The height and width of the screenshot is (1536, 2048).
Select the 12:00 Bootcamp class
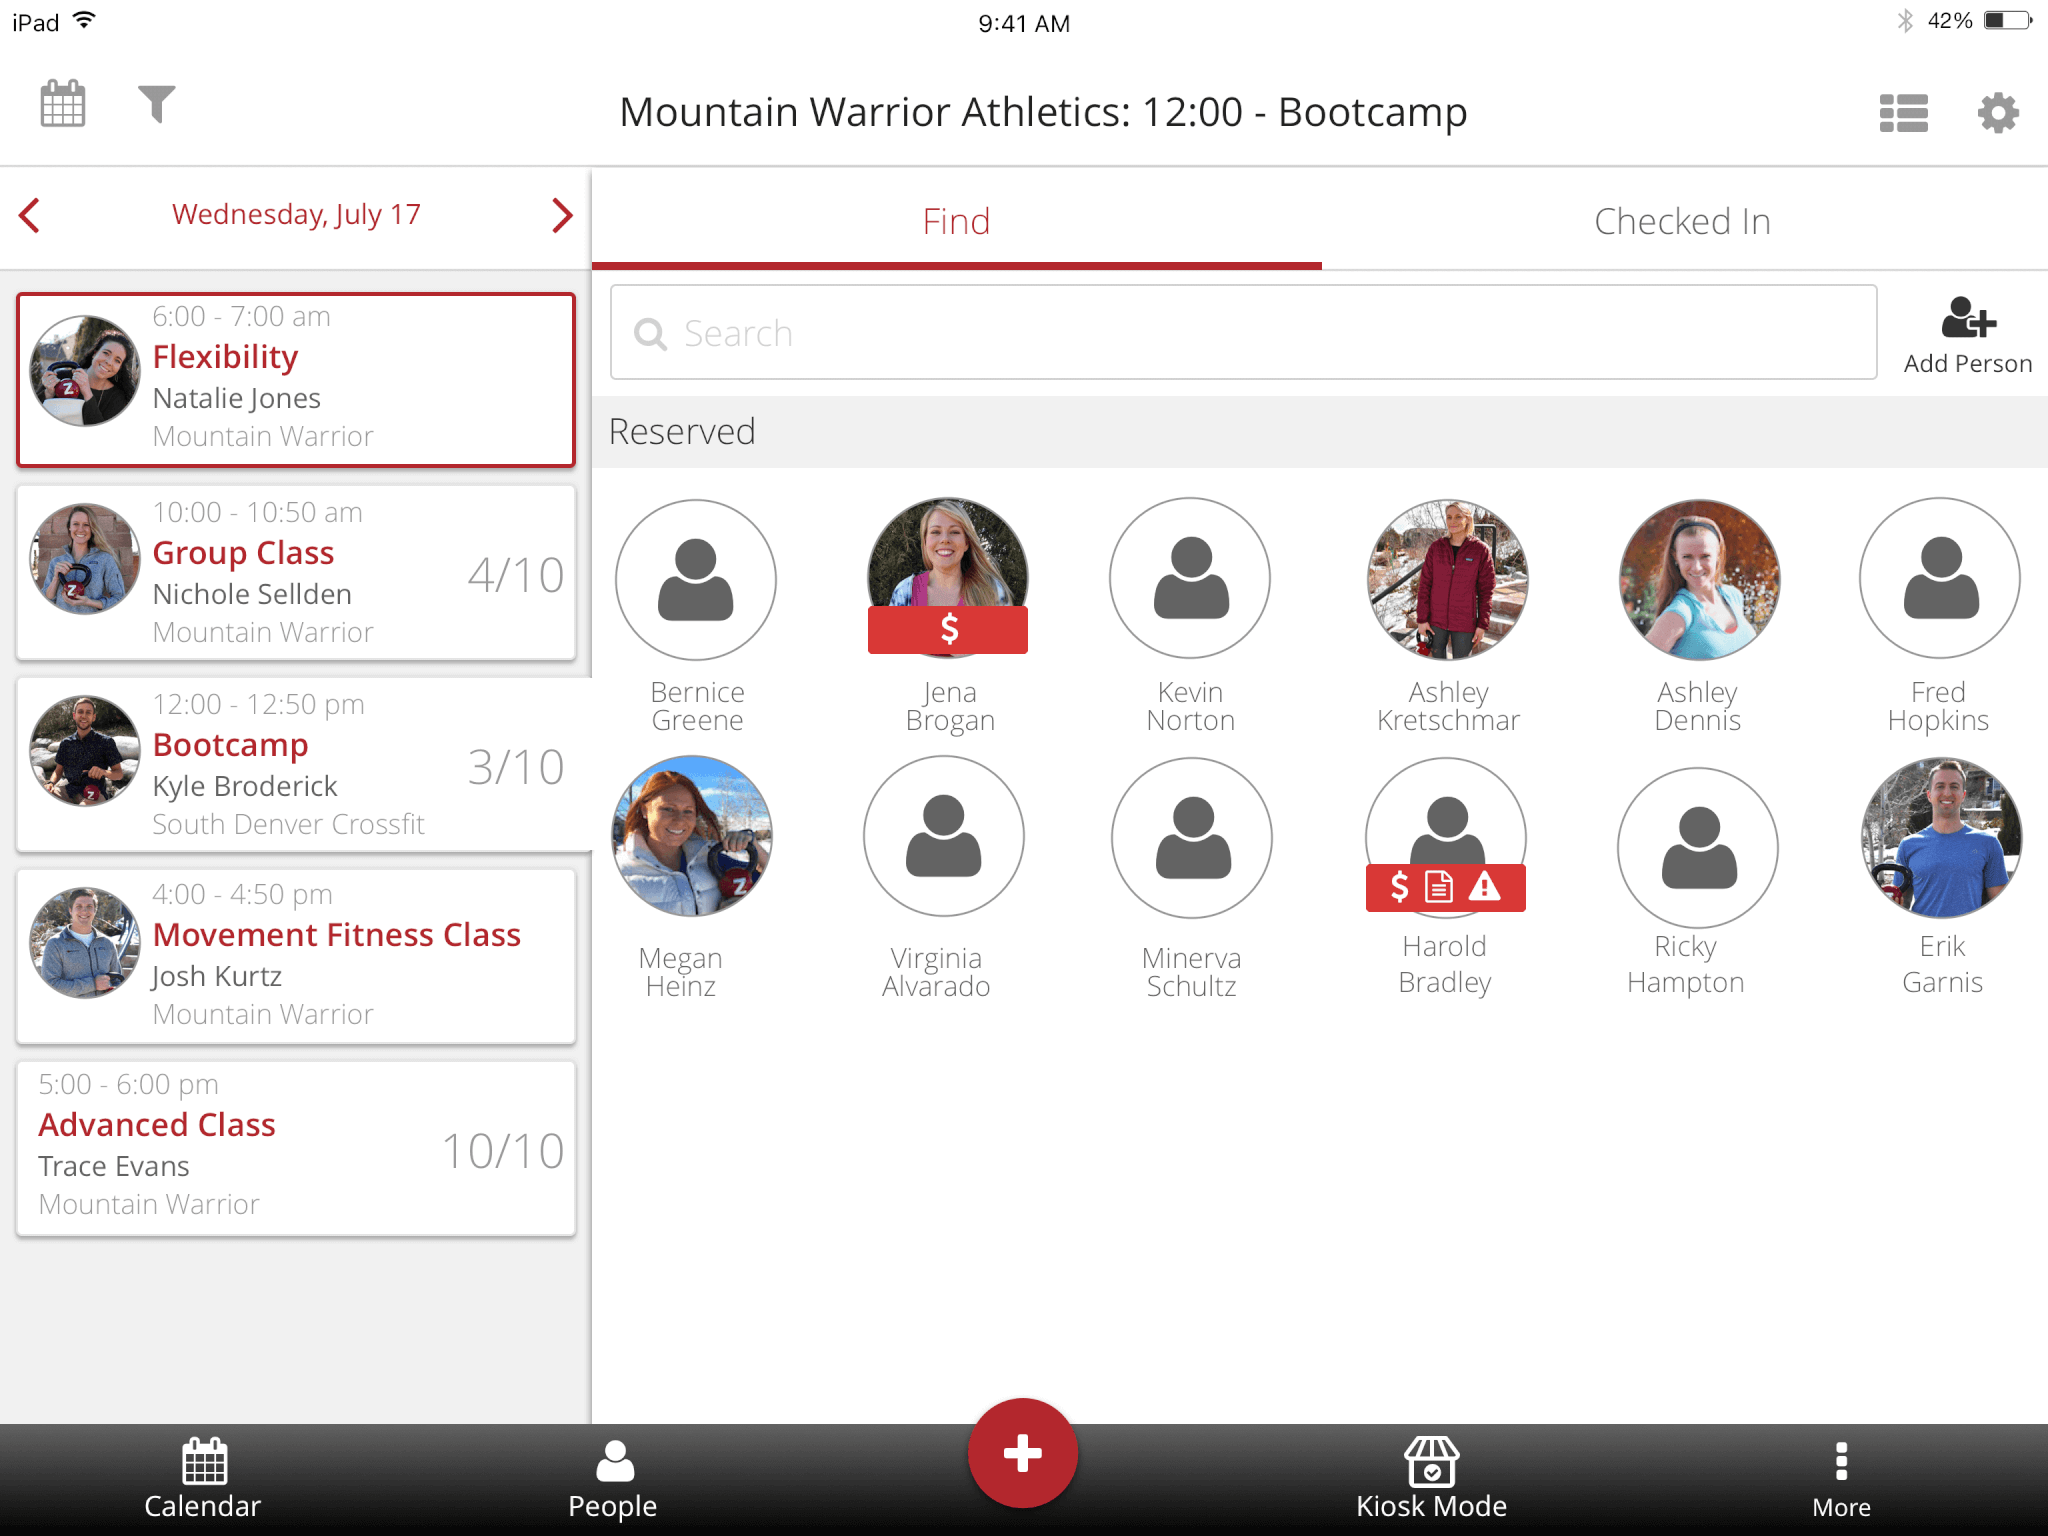click(296, 763)
